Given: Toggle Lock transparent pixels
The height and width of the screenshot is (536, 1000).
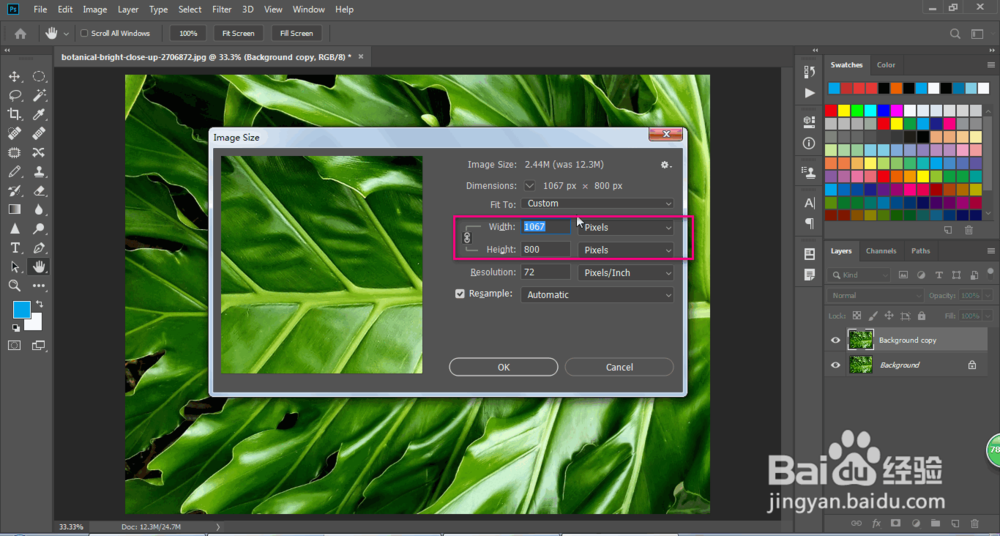Looking at the screenshot, I should point(857,315).
